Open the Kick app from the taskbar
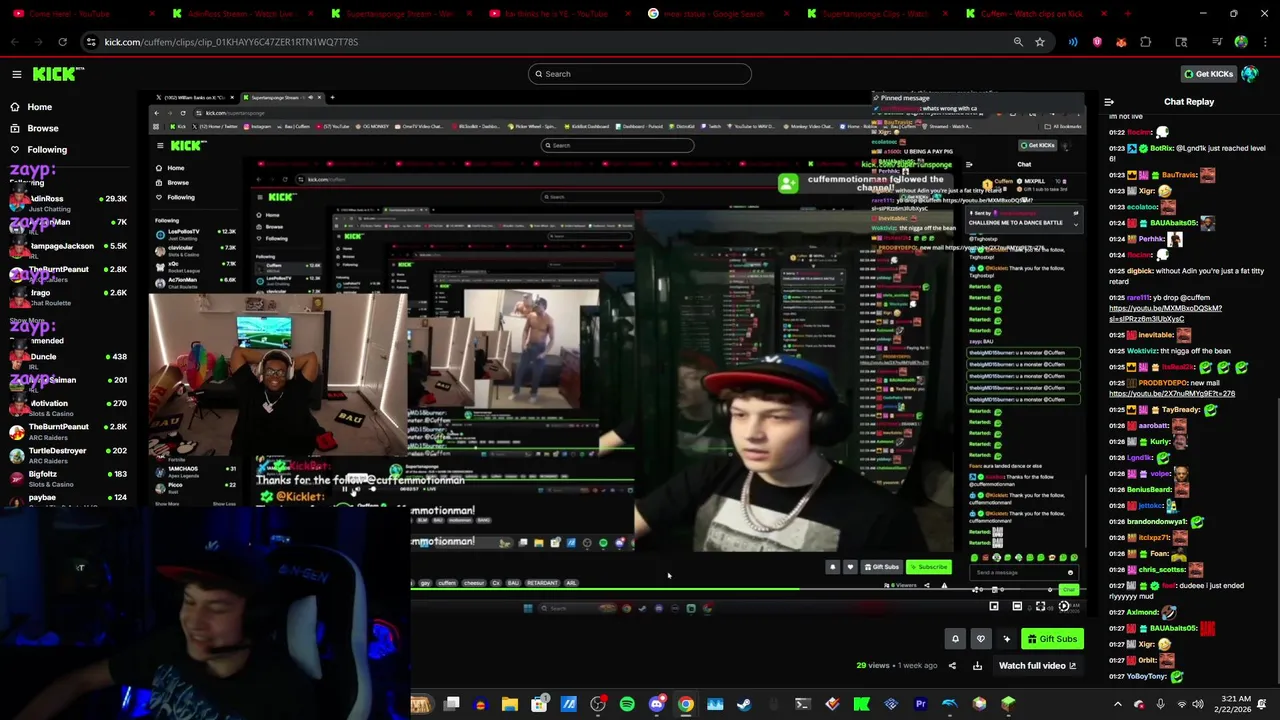 point(861,705)
